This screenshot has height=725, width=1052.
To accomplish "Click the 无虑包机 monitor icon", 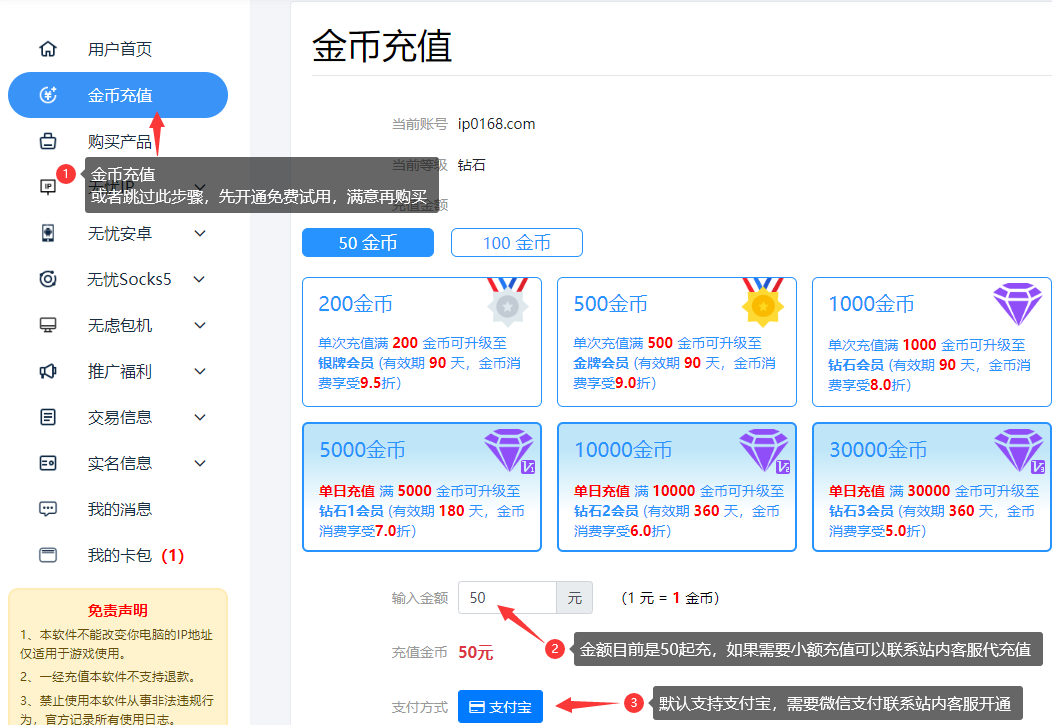I will coord(48,325).
